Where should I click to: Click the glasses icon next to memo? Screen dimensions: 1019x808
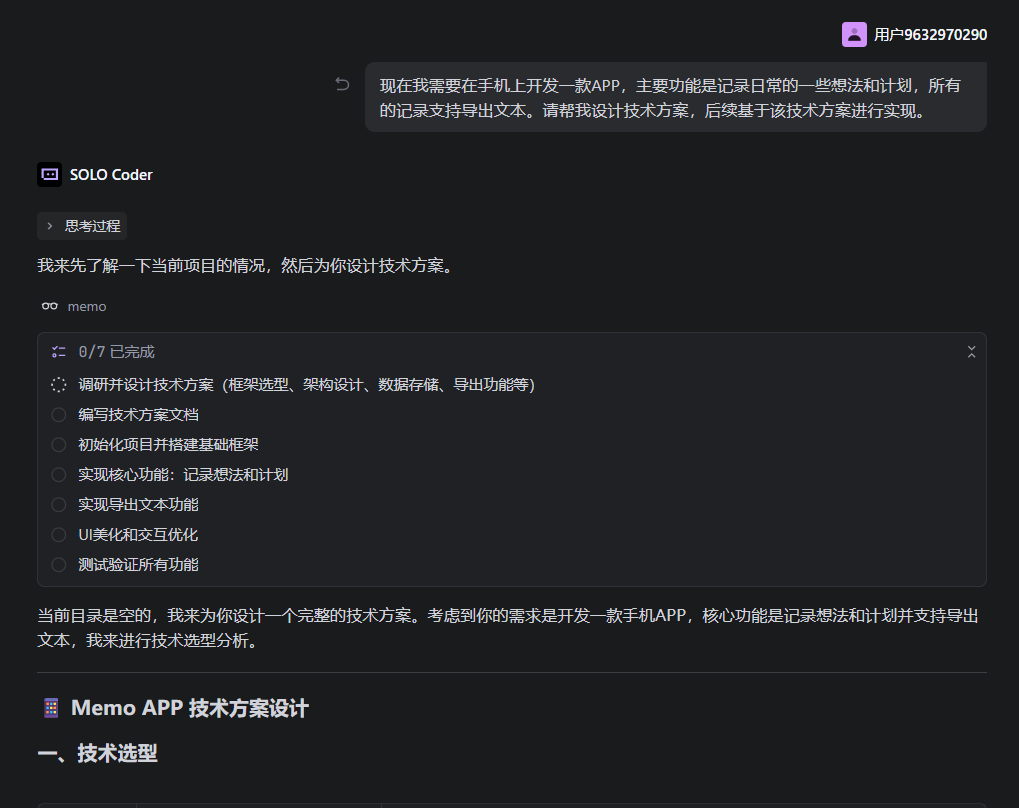(x=50, y=307)
